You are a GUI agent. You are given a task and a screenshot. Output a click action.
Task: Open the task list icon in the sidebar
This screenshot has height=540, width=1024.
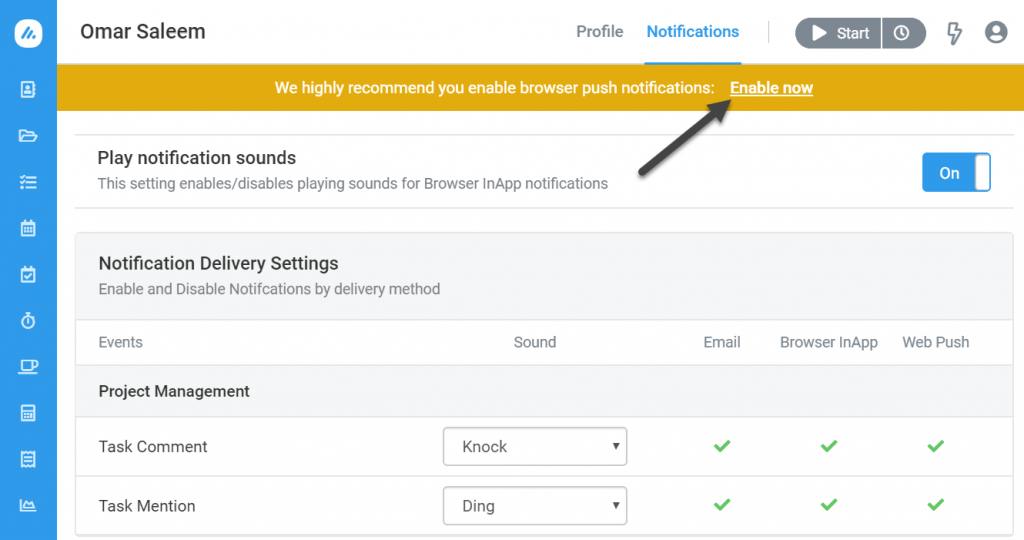click(28, 182)
